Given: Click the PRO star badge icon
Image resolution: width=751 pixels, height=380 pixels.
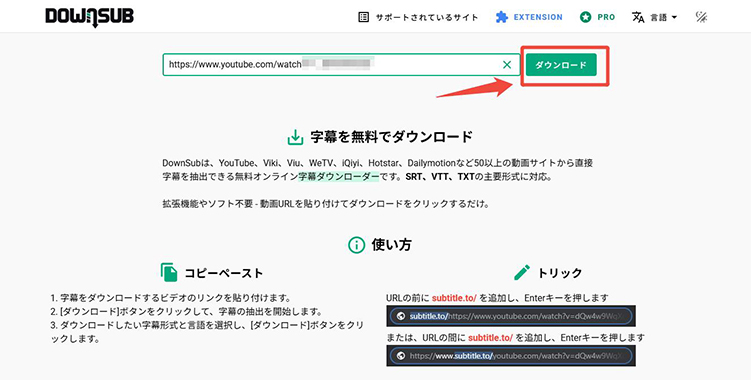Looking at the screenshot, I should (585, 17).
